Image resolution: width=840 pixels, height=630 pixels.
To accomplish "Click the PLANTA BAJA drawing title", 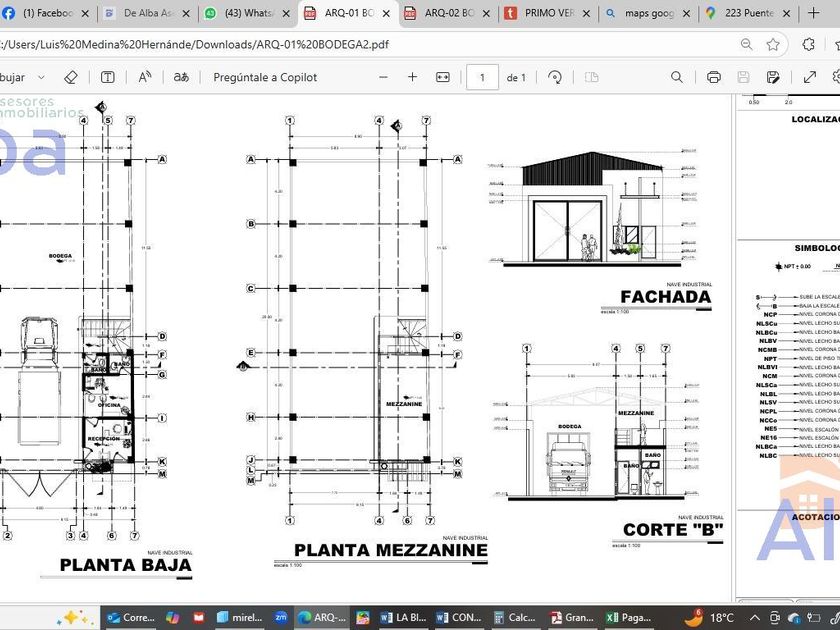I will click(125, 565).
